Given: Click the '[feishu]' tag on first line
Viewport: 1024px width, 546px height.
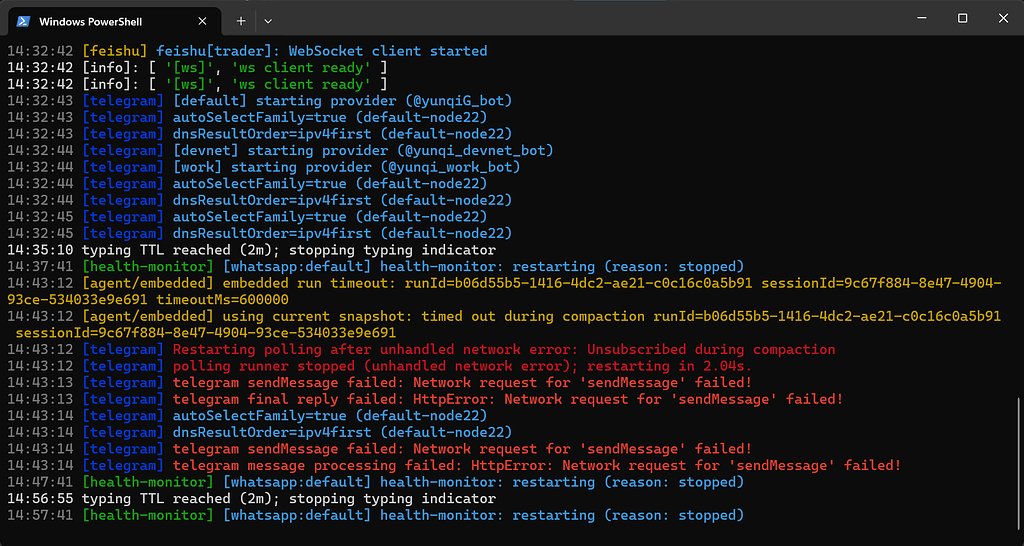Looking at the screenshot, I should pos(115,51).
